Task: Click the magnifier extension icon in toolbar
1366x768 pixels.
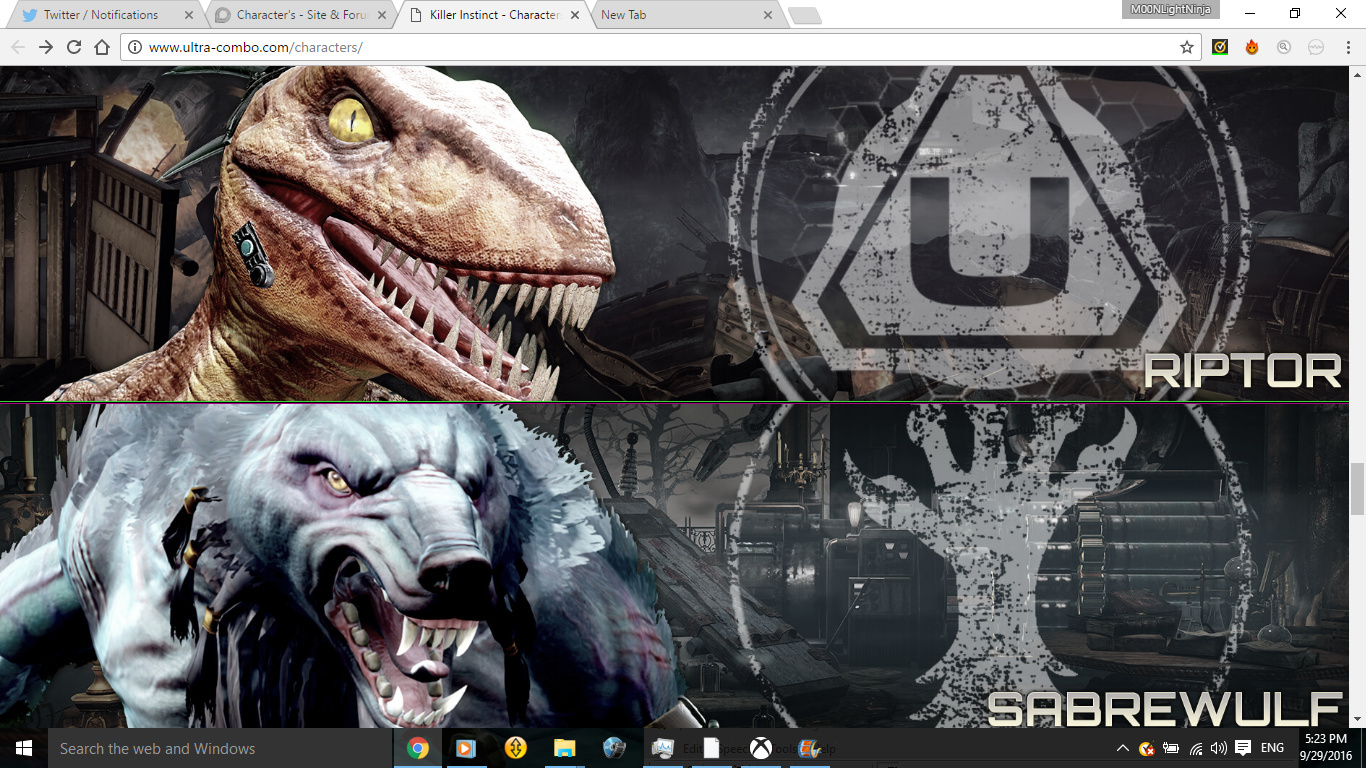Action: coord(1284,47)
